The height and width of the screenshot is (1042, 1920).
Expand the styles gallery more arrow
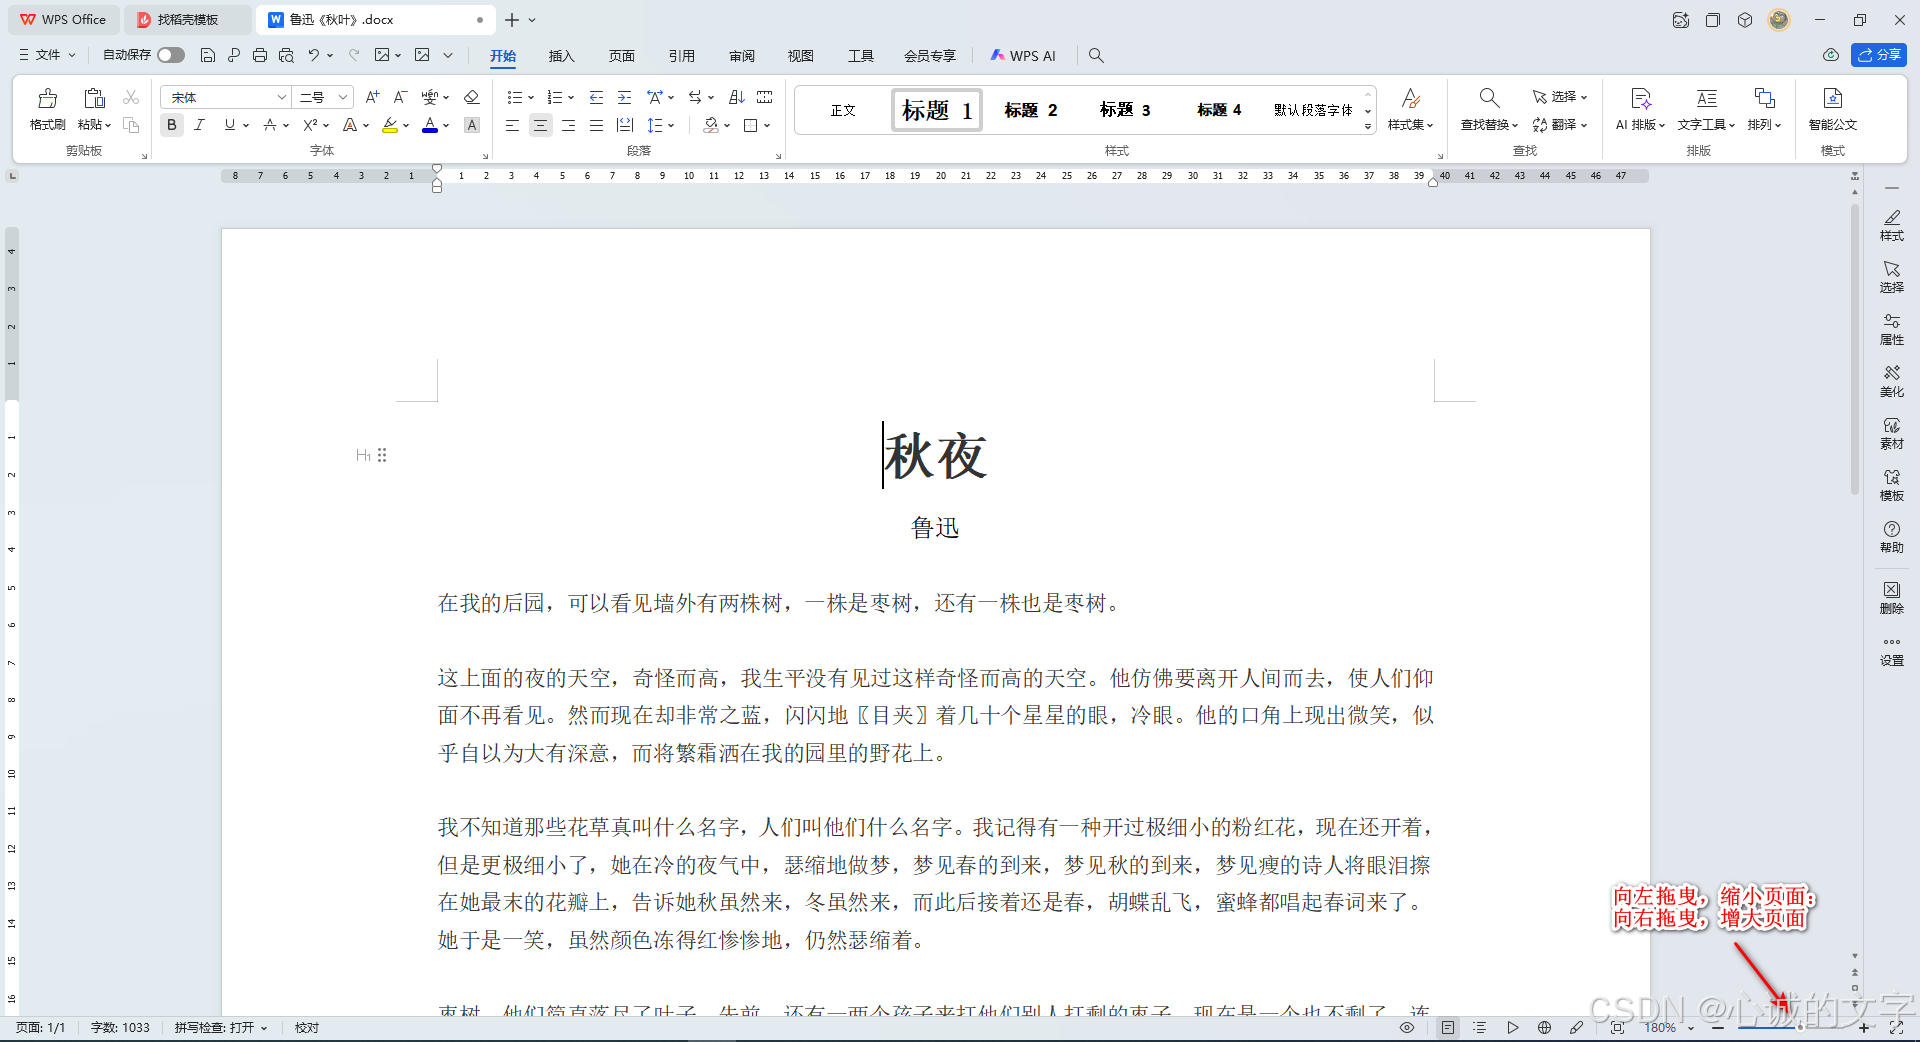(x=1368, y=127)
